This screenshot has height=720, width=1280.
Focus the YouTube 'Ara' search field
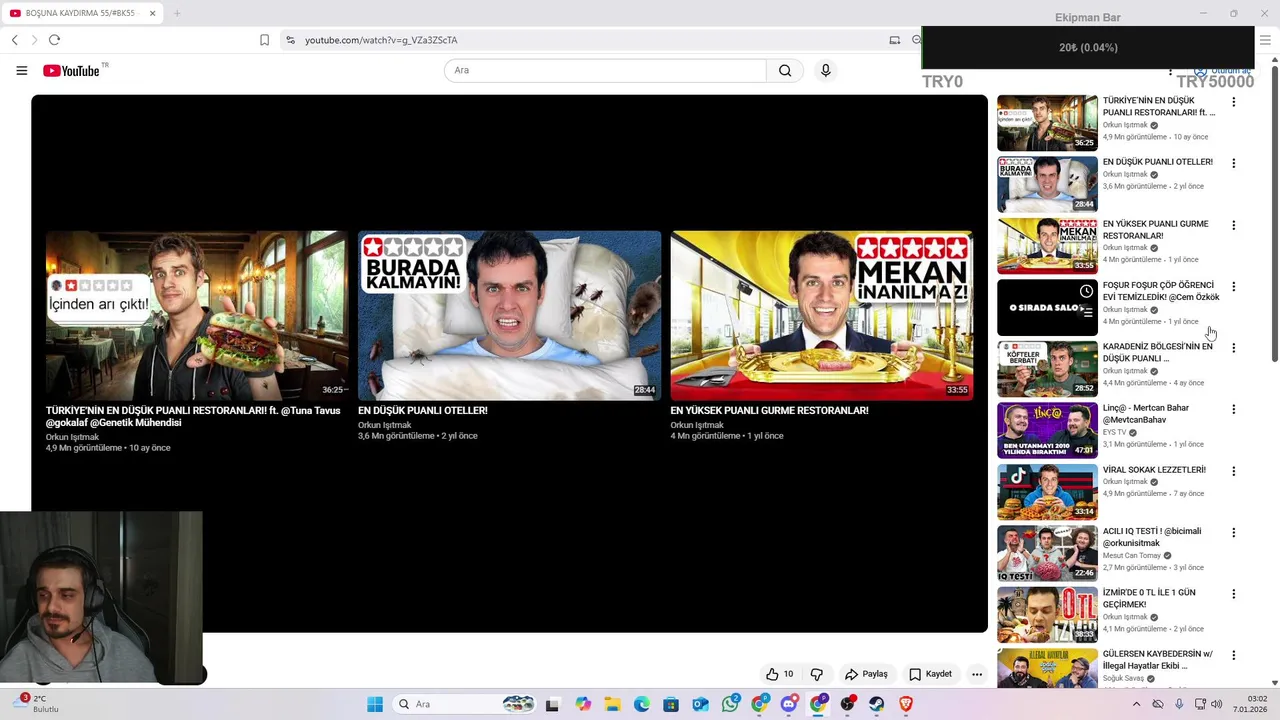(x=605, y=70)
